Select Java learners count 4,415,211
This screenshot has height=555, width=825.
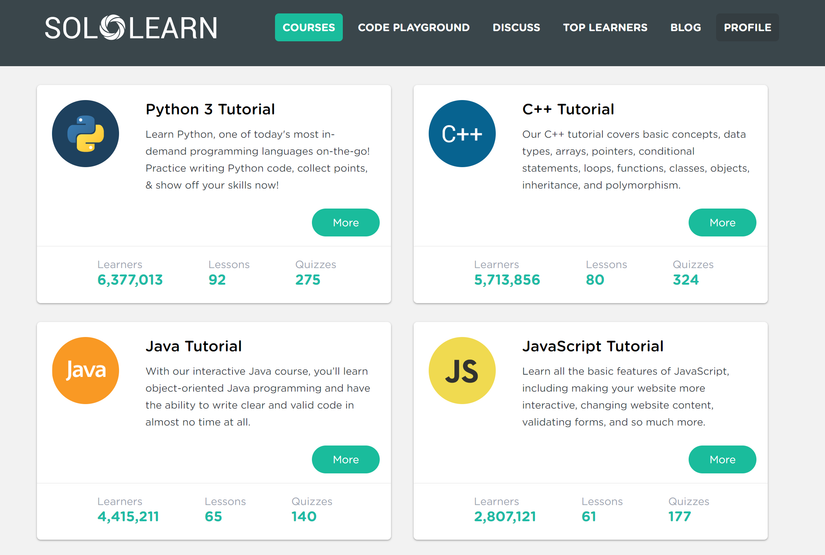coord(128,517)
